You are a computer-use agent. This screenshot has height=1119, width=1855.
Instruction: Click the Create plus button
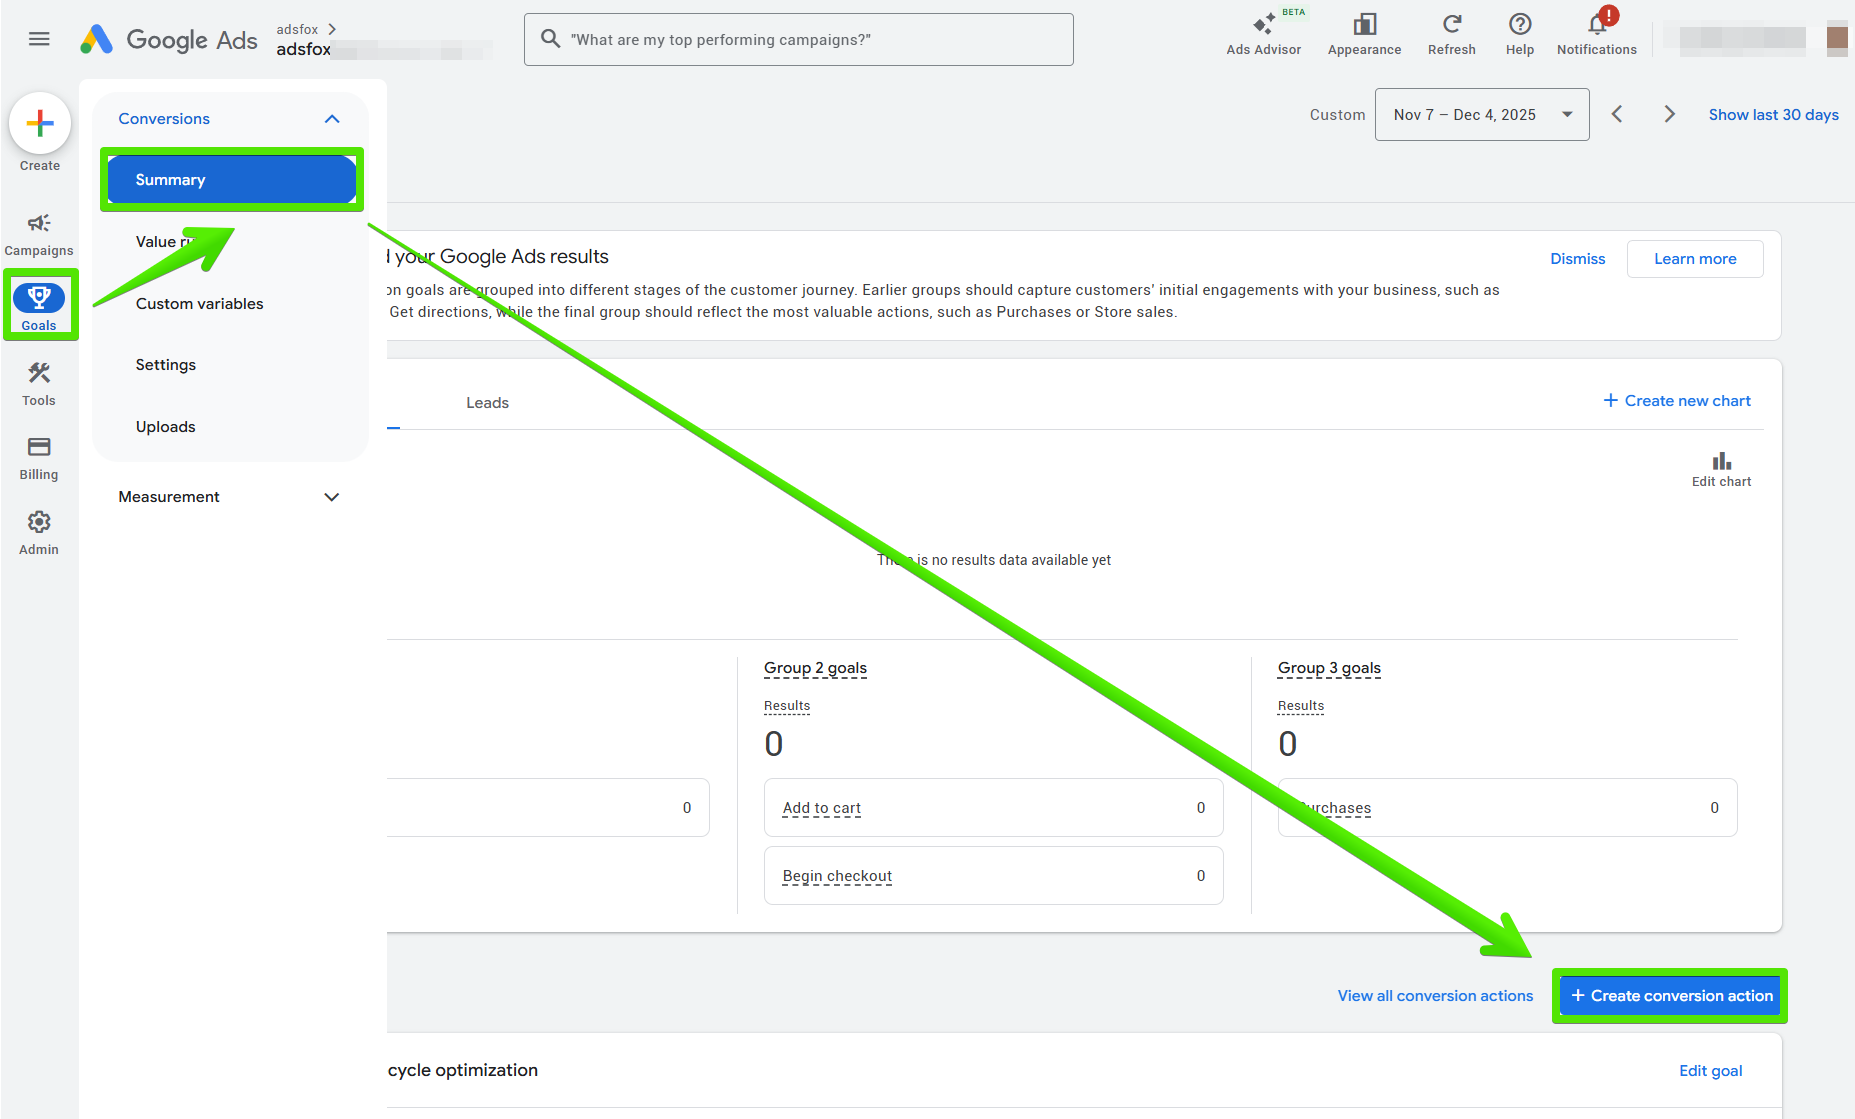pos(40,124)
